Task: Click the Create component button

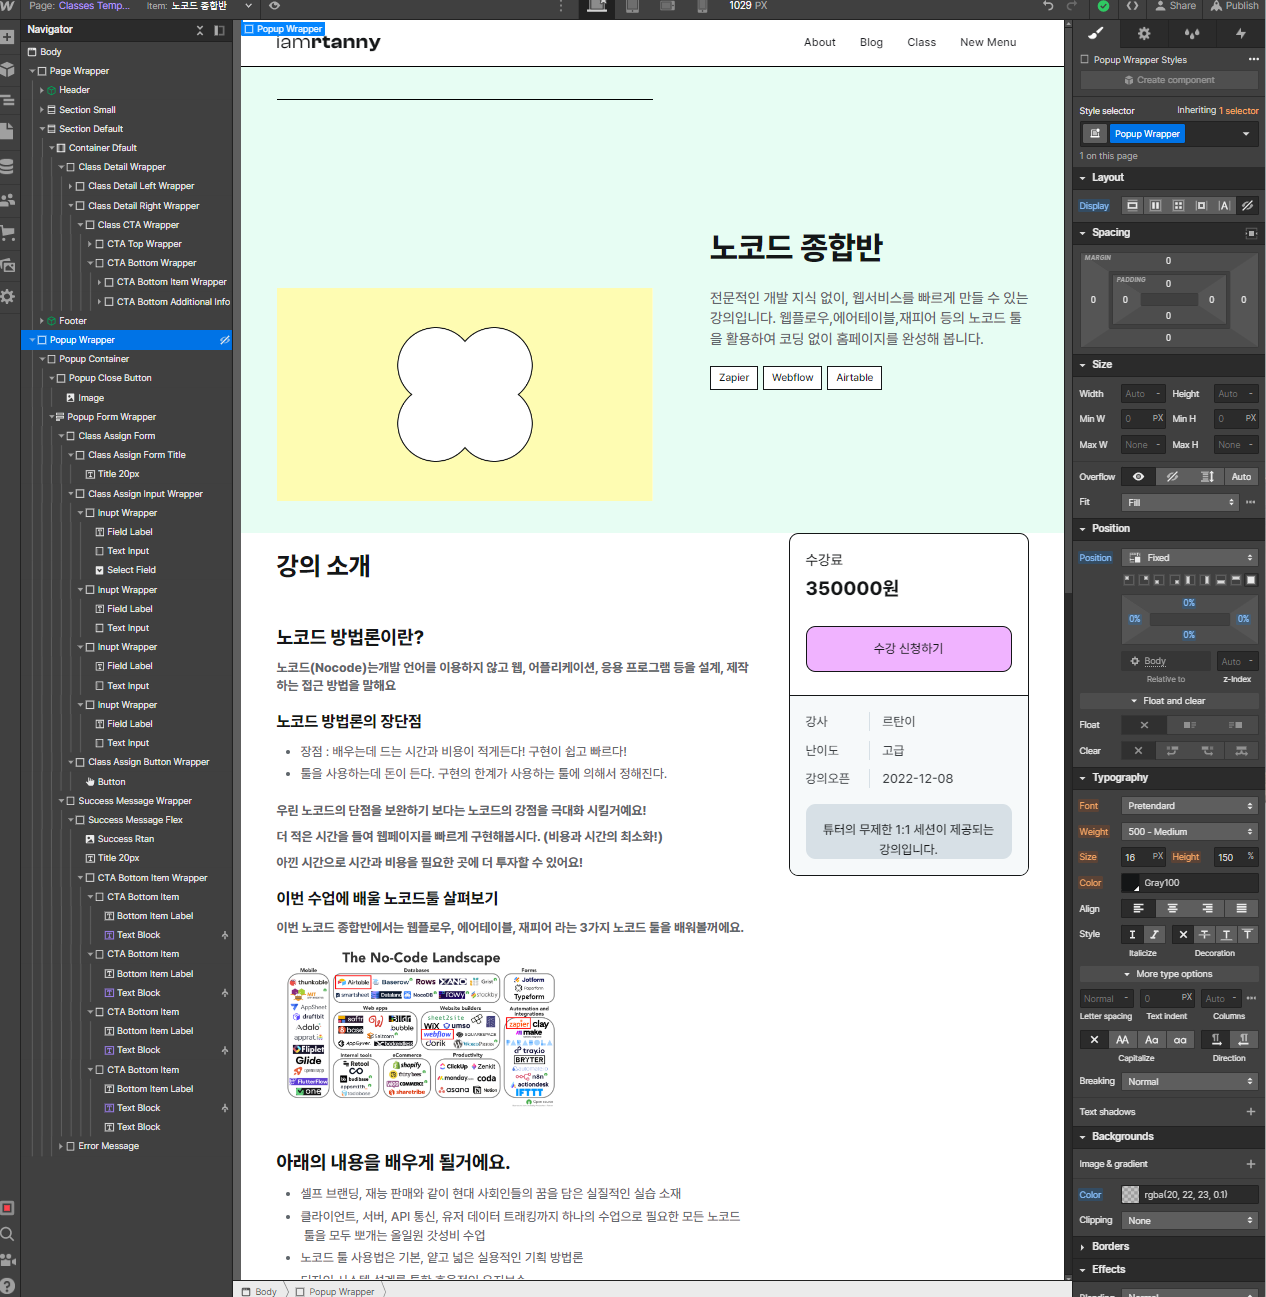Action: (x=1169, y=80)
